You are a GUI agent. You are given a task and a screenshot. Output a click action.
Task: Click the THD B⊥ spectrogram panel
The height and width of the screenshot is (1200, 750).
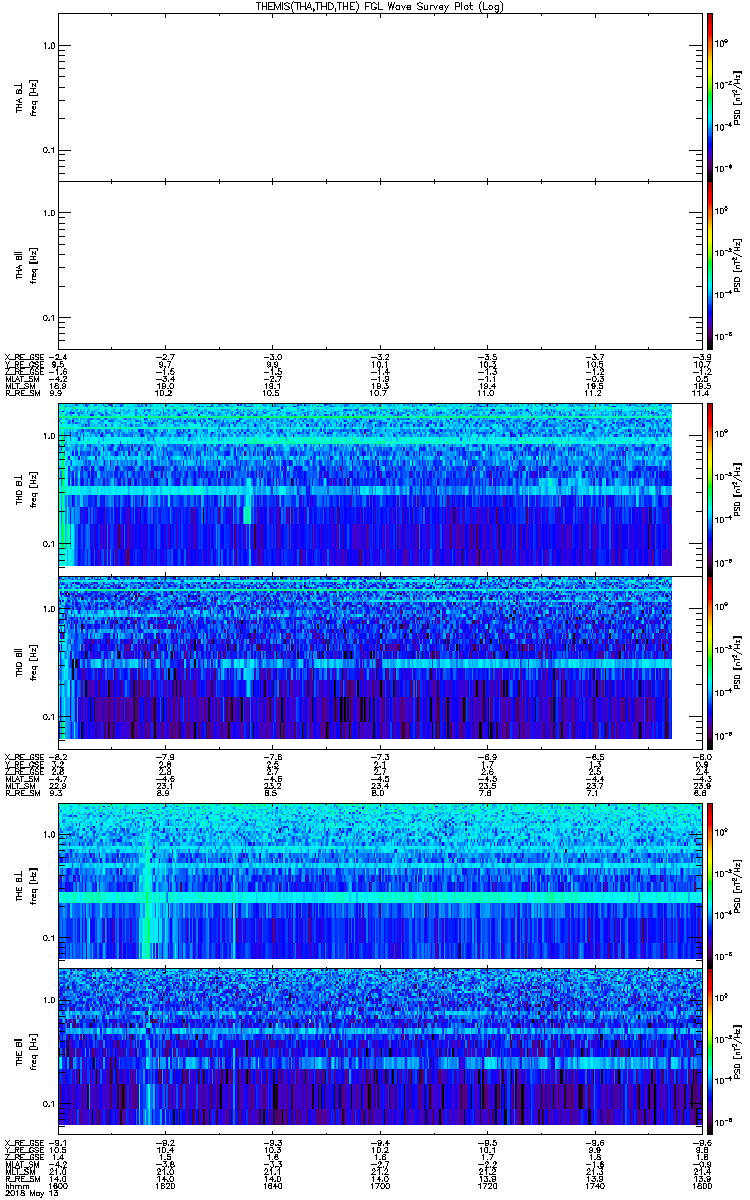coord(365,486)
